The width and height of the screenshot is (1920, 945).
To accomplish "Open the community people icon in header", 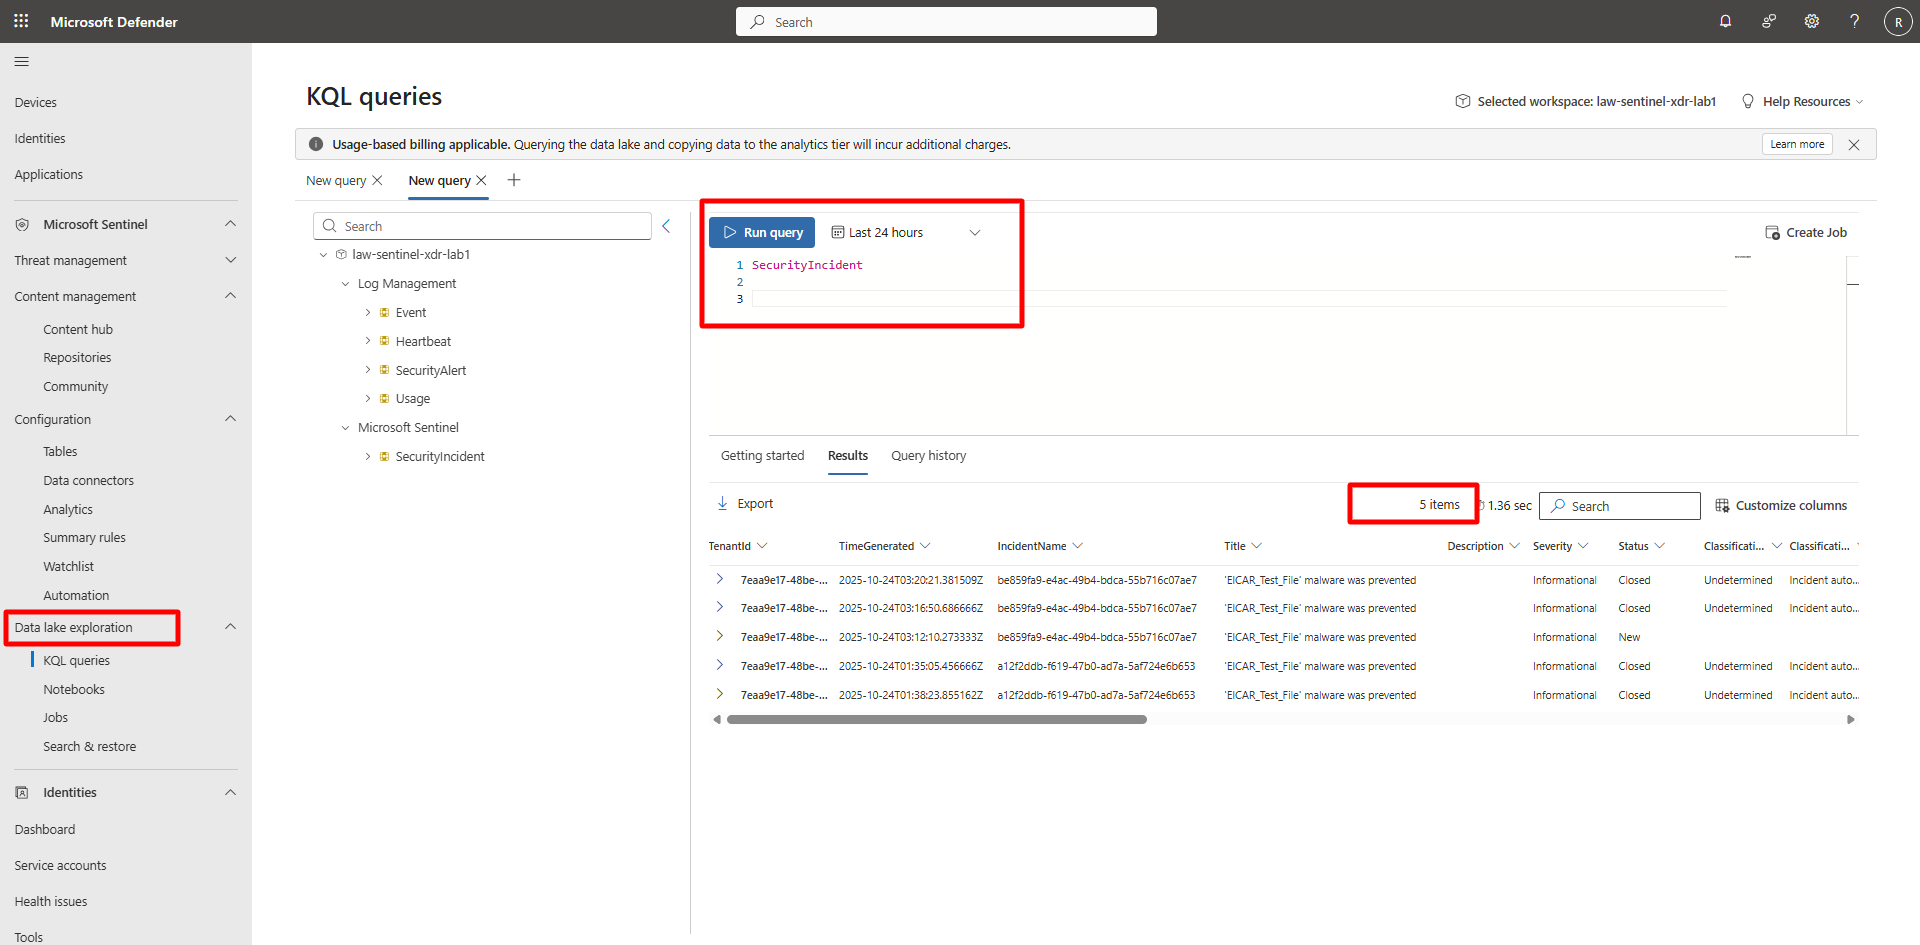I will [1768, 21].
